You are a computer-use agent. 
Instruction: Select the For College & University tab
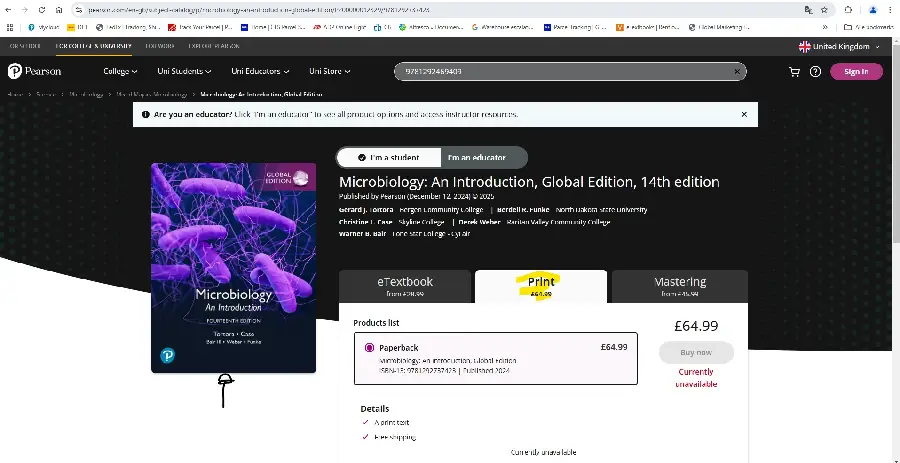[x=94, y=46]
